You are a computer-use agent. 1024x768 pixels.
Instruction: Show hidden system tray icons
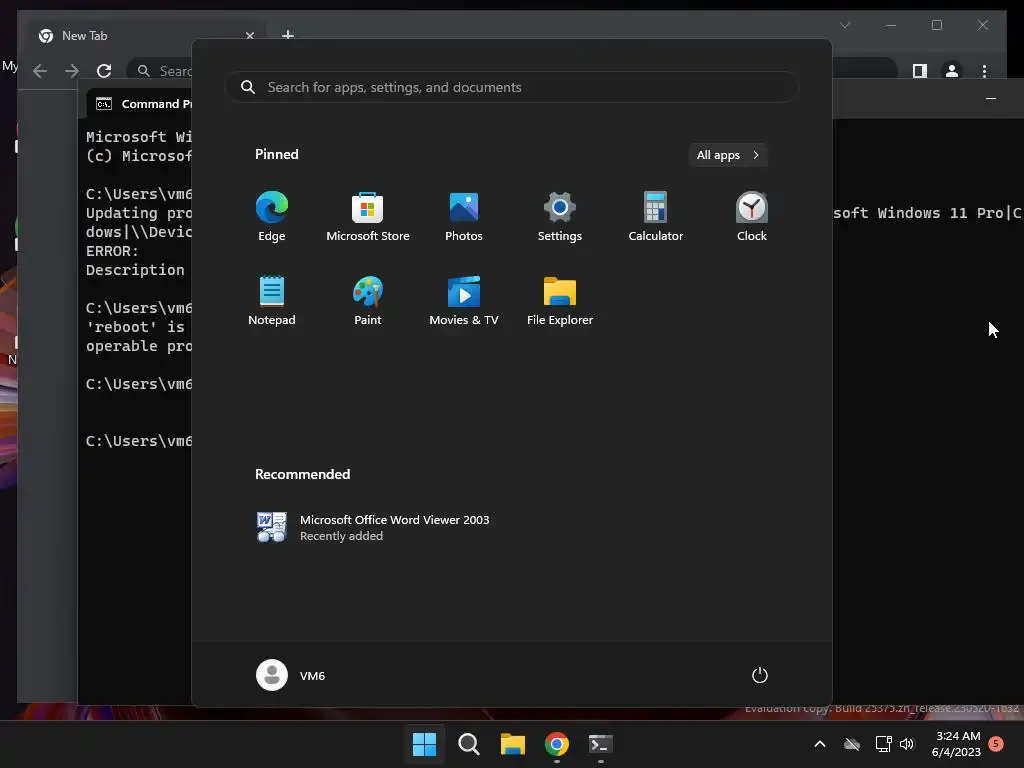point(820,744)
